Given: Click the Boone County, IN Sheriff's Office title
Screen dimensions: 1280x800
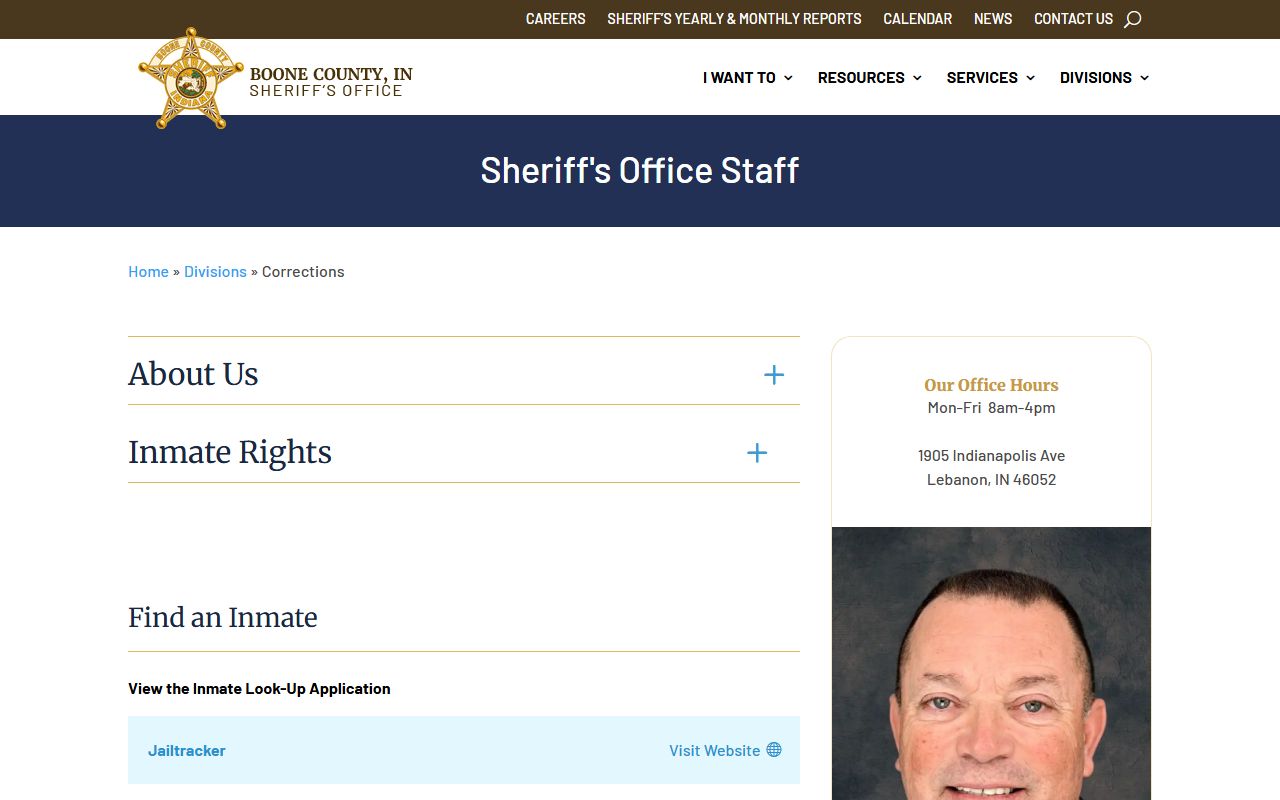Looking at the screenshot, I should 331,82.
